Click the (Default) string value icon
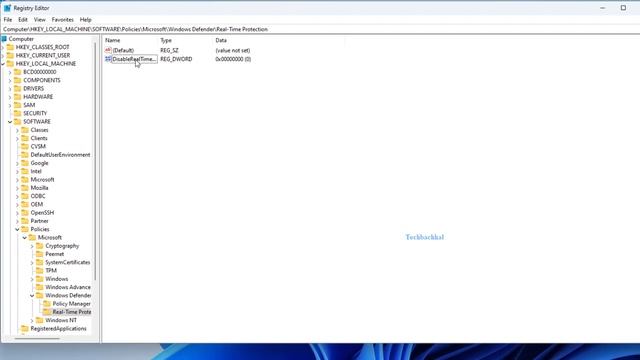The width and height of the screenshot is (640, 360). coord(108,50)
